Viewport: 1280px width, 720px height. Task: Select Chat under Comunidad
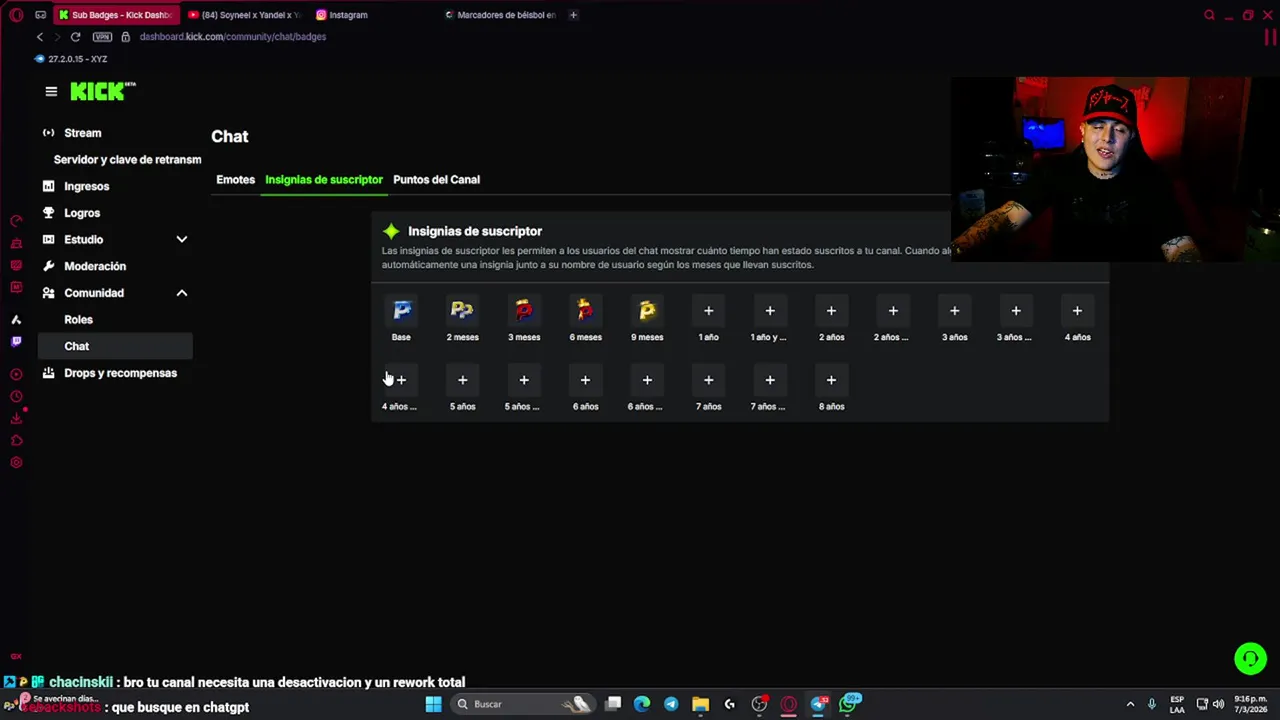point(116,346)
